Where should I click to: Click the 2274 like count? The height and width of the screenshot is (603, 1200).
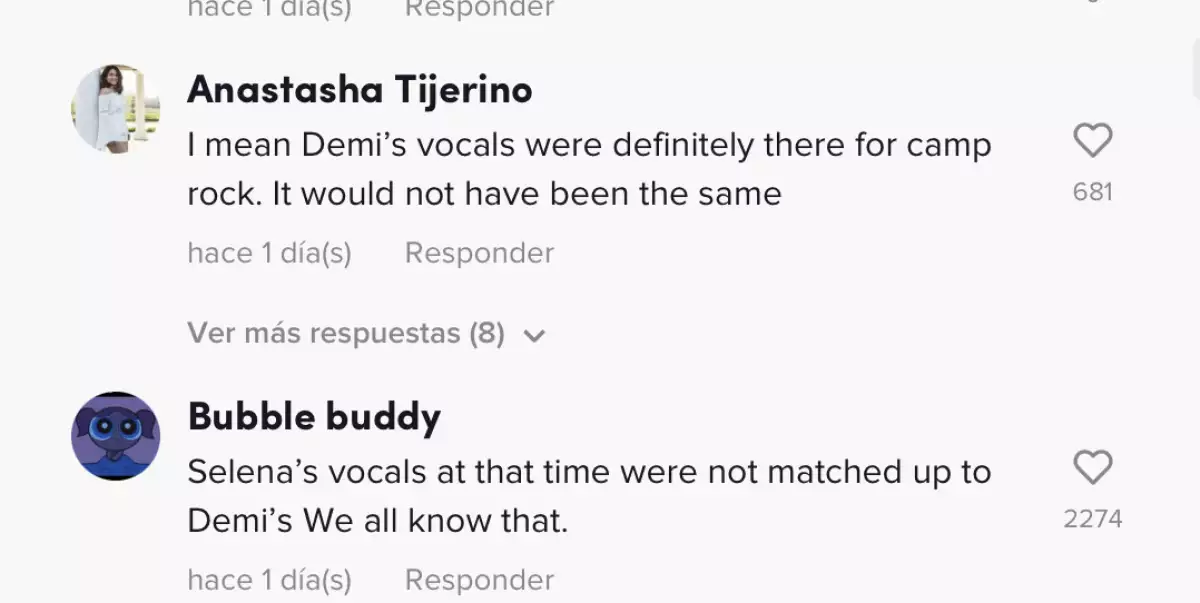1092,519
